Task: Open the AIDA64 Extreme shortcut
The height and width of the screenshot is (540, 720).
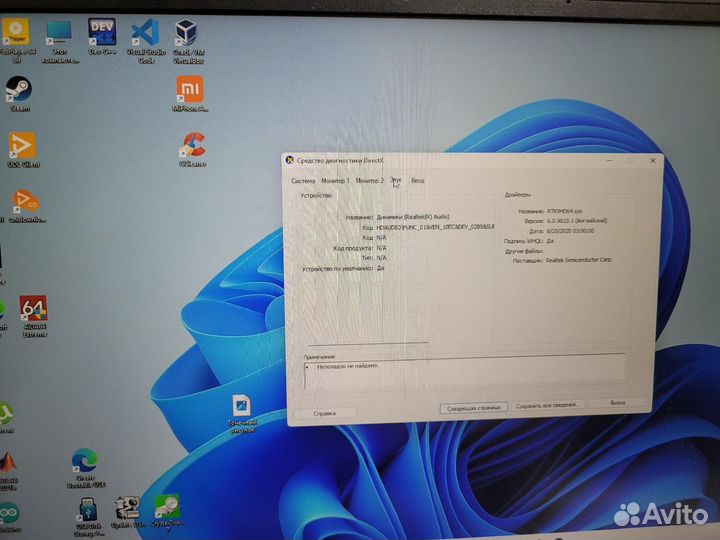Action: click(x=33, y=311)
